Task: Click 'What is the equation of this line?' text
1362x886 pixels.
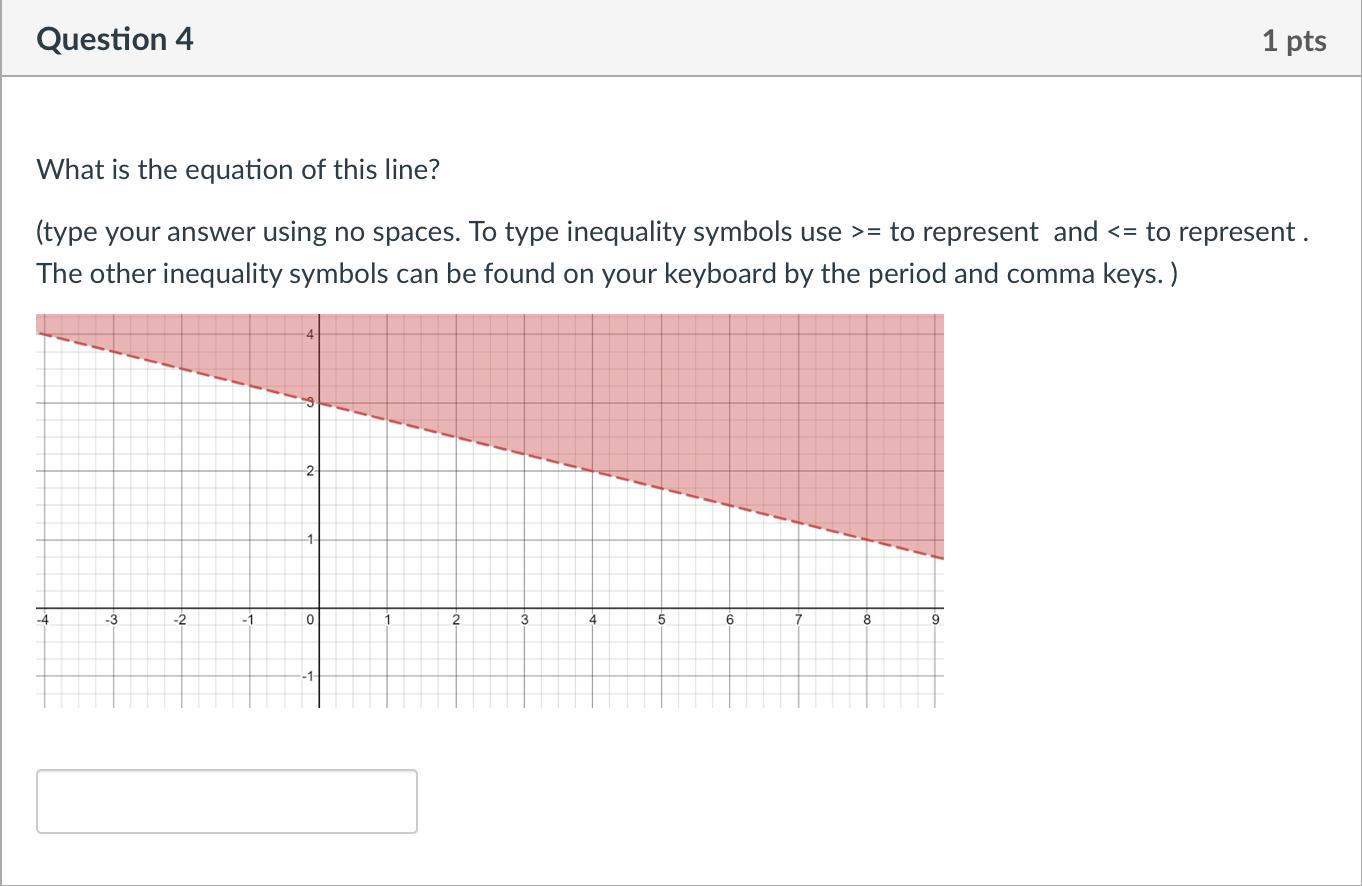Action: [x=238, y=169]
